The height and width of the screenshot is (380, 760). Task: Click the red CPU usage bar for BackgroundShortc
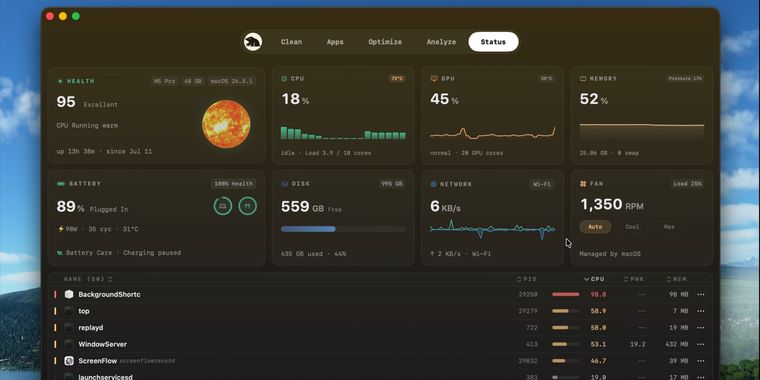click(x=566, y=294)
